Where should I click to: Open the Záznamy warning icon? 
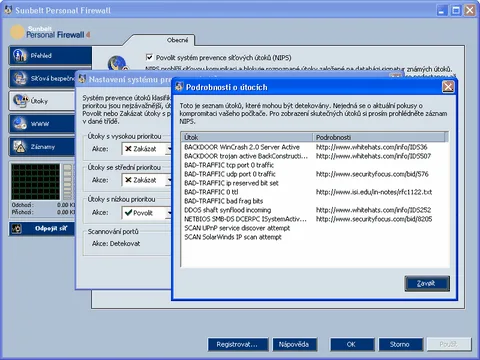(x=20, y=146)
